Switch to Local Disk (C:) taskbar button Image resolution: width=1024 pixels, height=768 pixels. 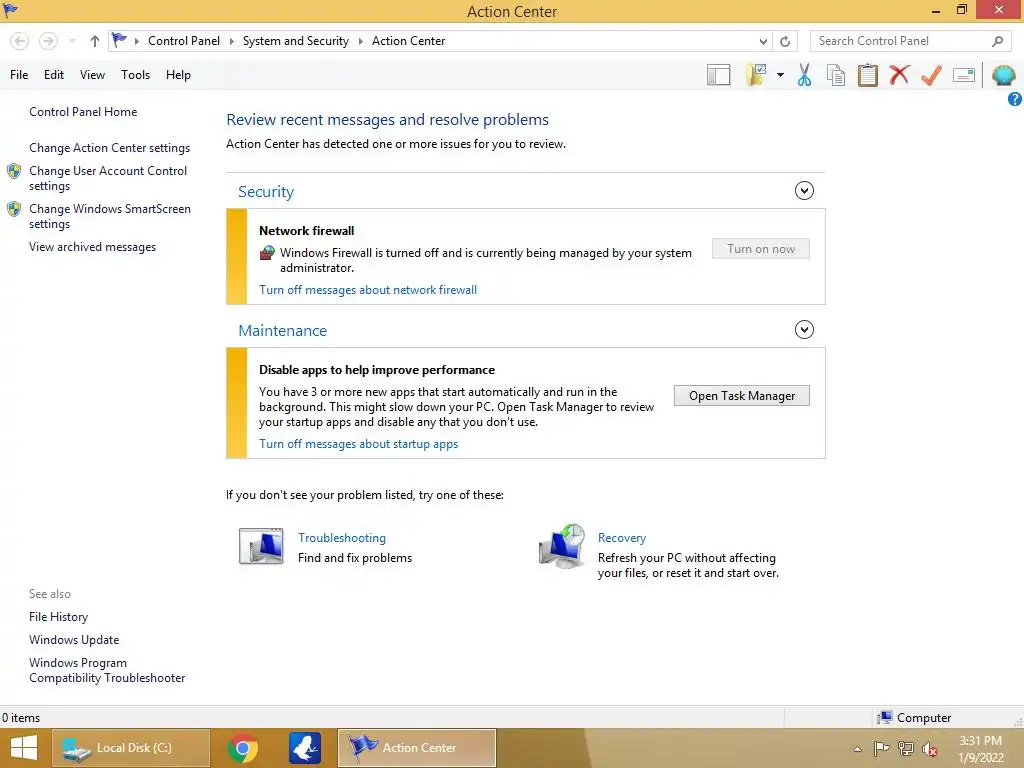(x=131, y=748)
